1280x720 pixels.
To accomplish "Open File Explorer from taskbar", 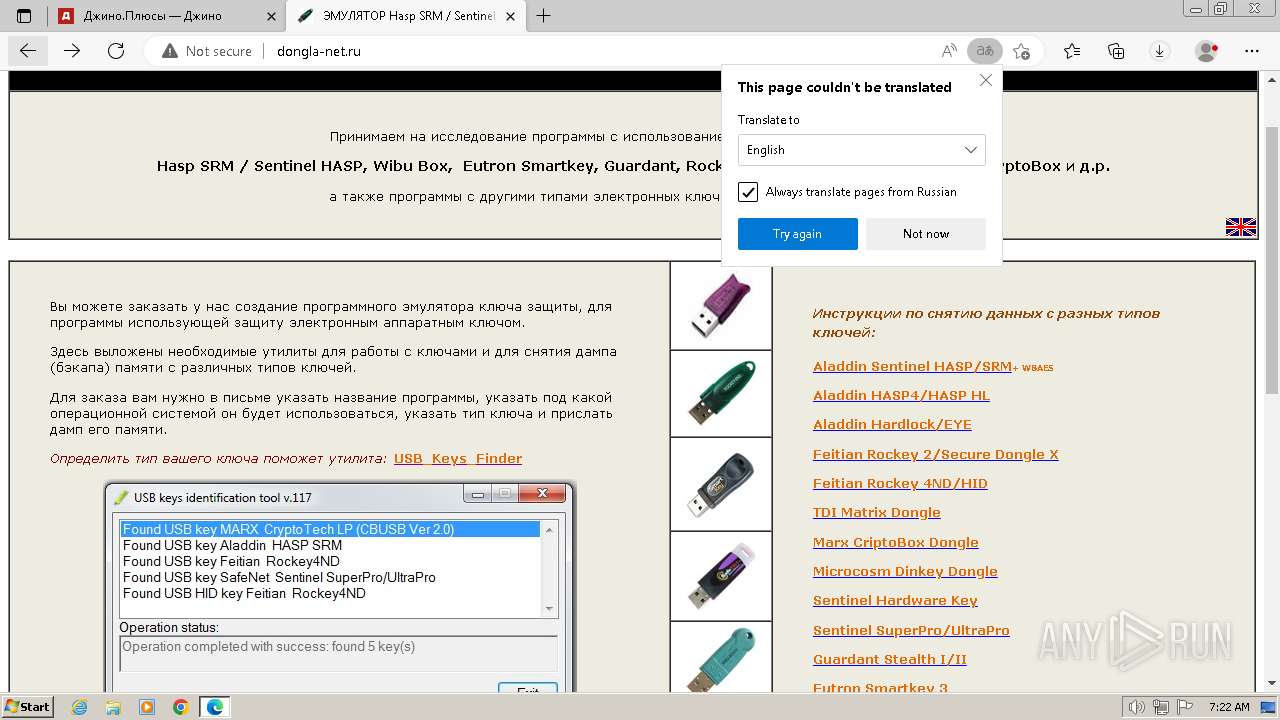I will tap(114, 707).
